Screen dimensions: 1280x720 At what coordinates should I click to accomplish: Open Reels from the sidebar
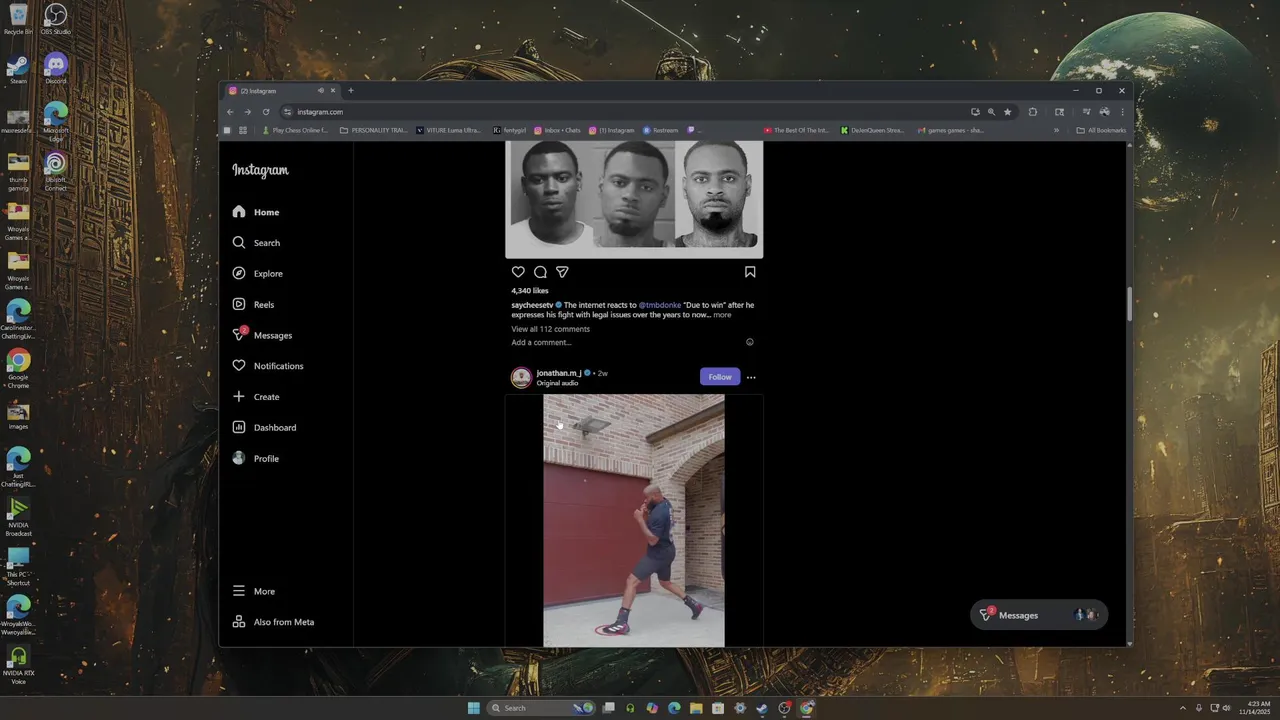(253, 304)
